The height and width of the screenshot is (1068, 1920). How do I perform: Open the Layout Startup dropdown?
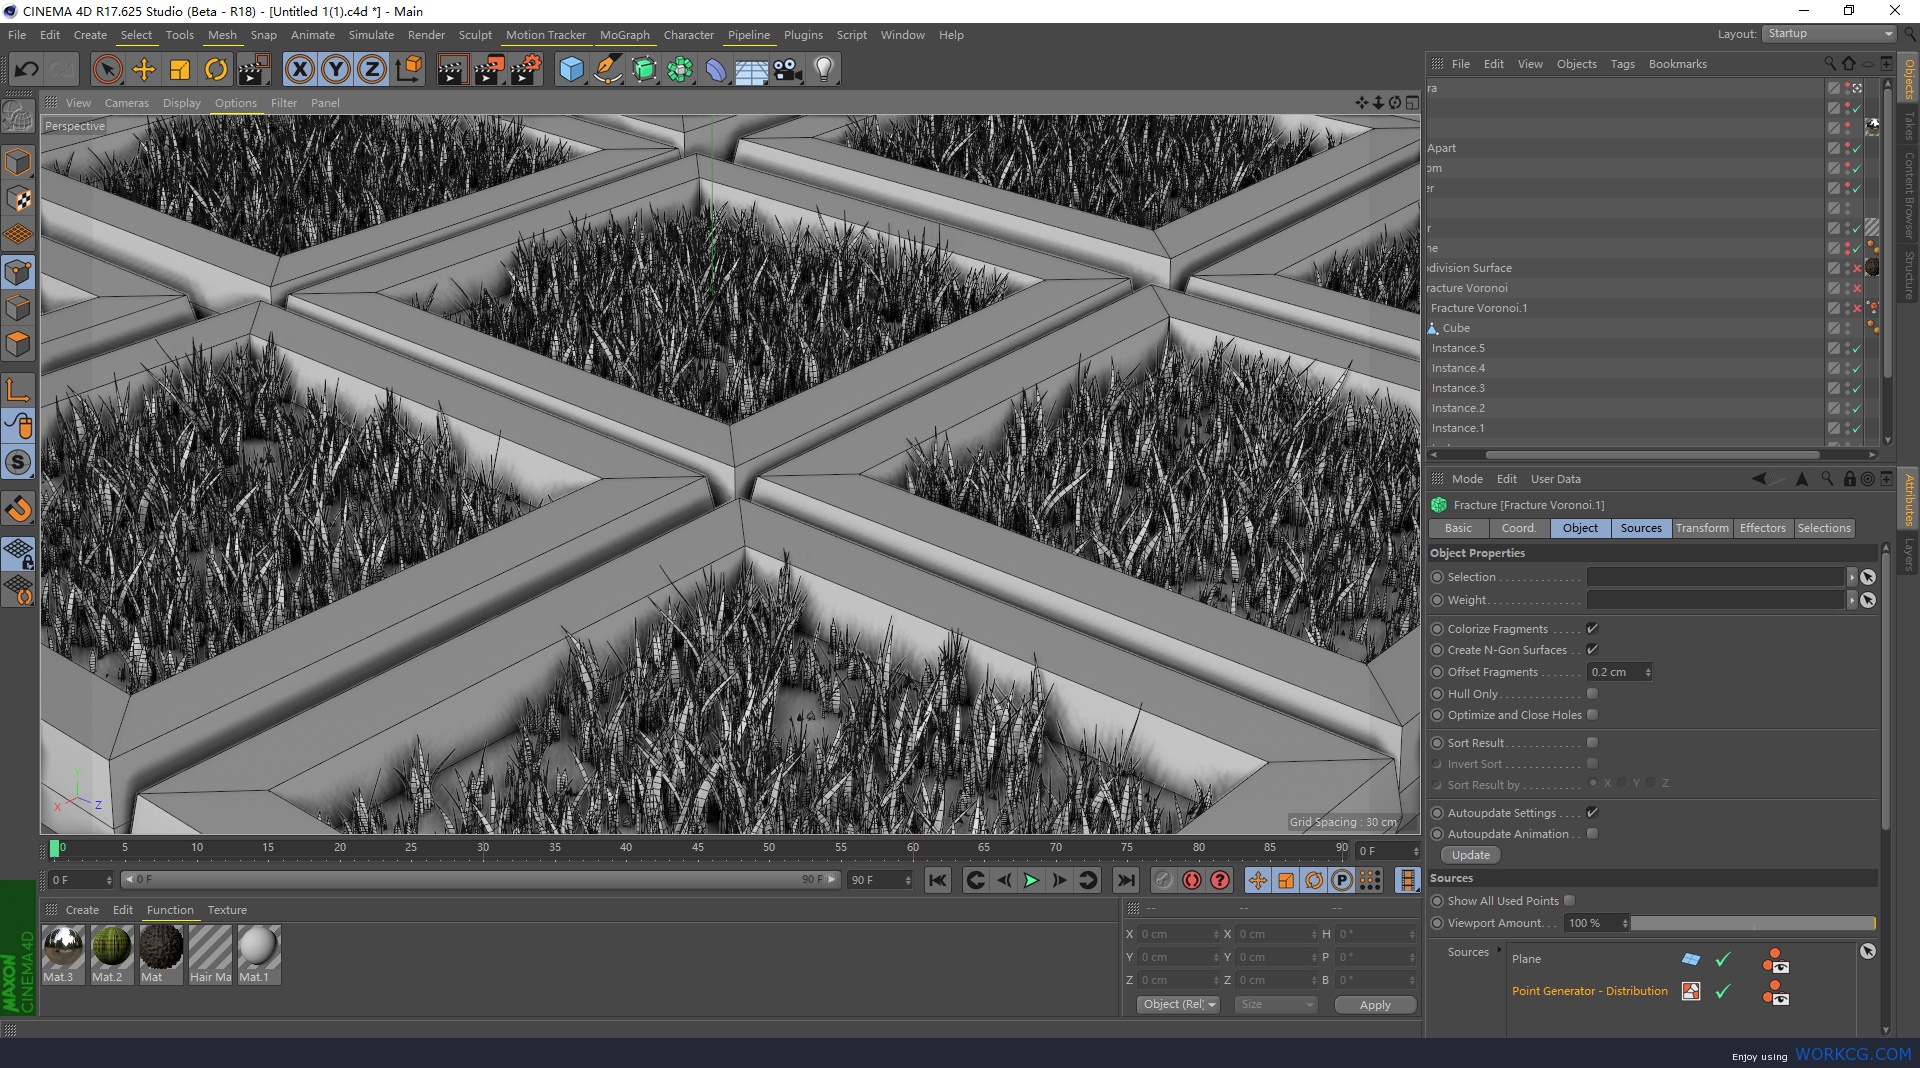(1830, 33)
